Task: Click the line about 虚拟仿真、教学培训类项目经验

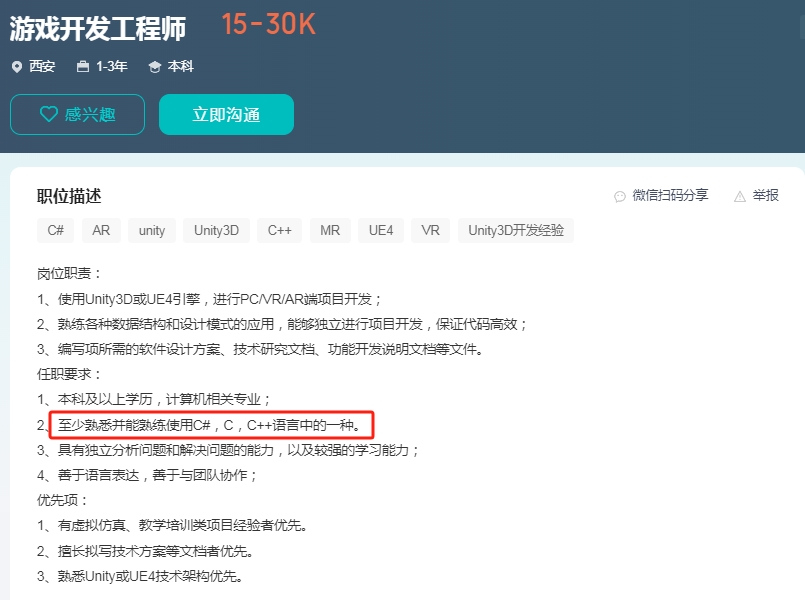Action: [x=172, y=525]
